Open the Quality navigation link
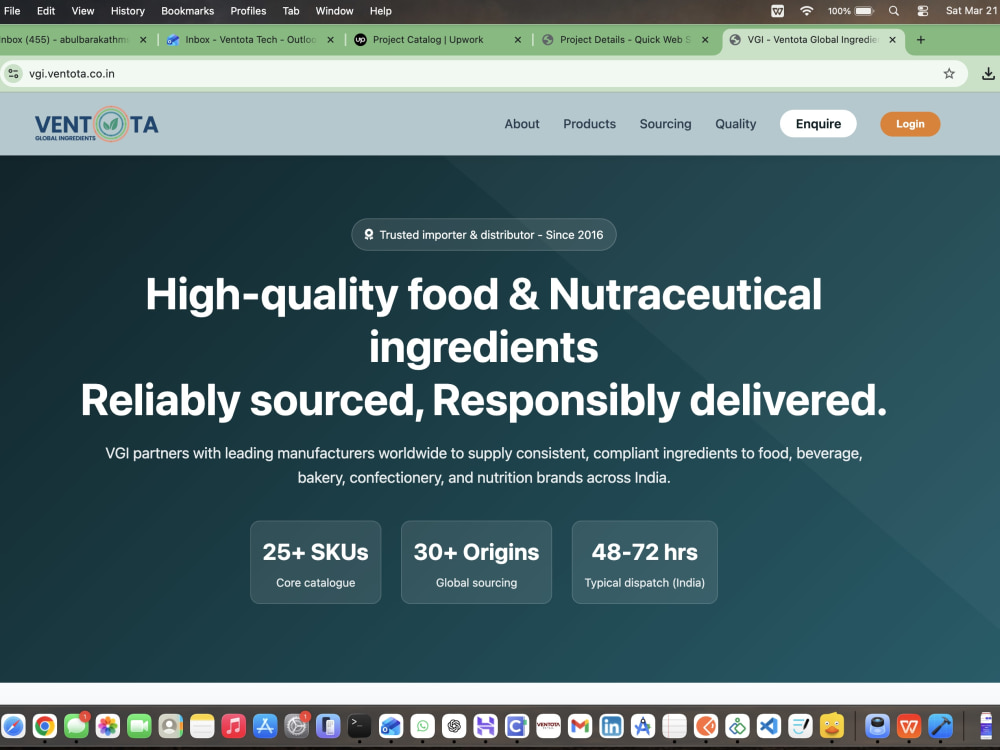Screen dimensions: 1000x750 coord(735,124)
